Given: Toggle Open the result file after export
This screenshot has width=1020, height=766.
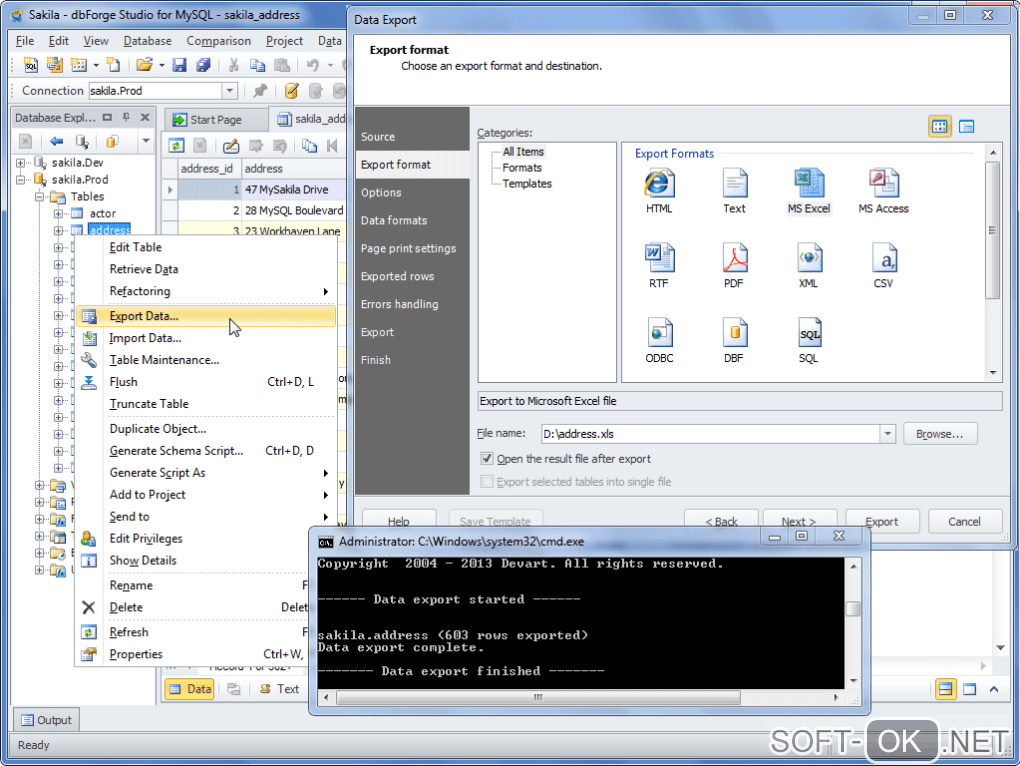Looking at the screenshot, I should [x=487, y=458].
